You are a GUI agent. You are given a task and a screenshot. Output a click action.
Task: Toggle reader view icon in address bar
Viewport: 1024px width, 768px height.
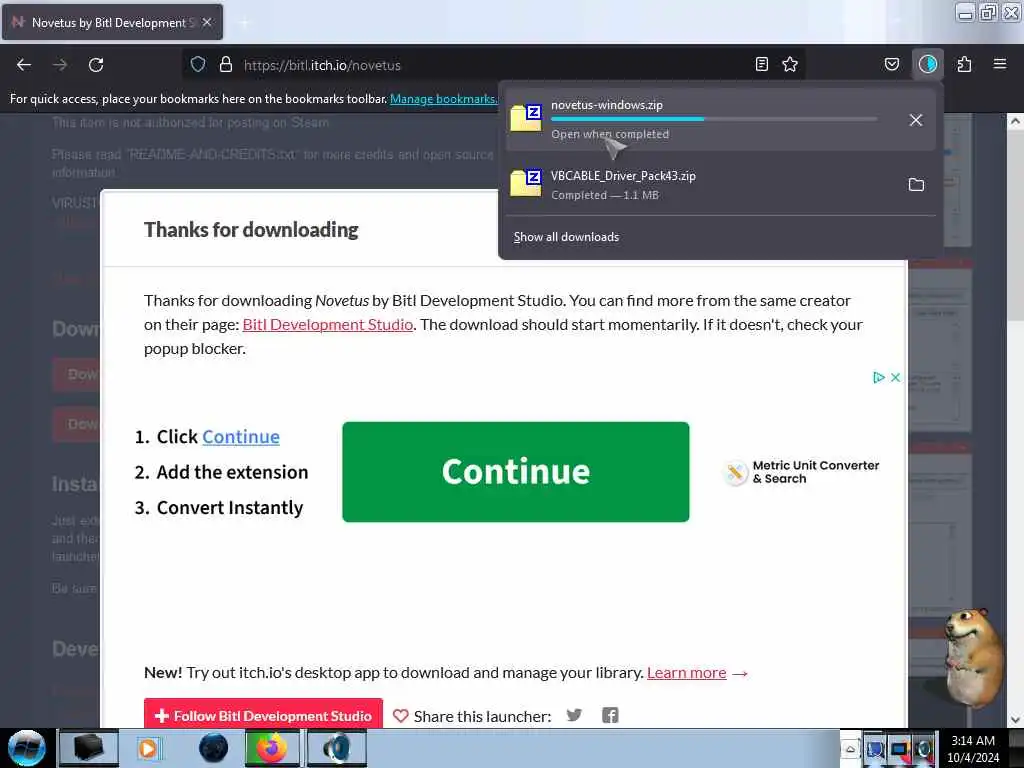[761, 64]
